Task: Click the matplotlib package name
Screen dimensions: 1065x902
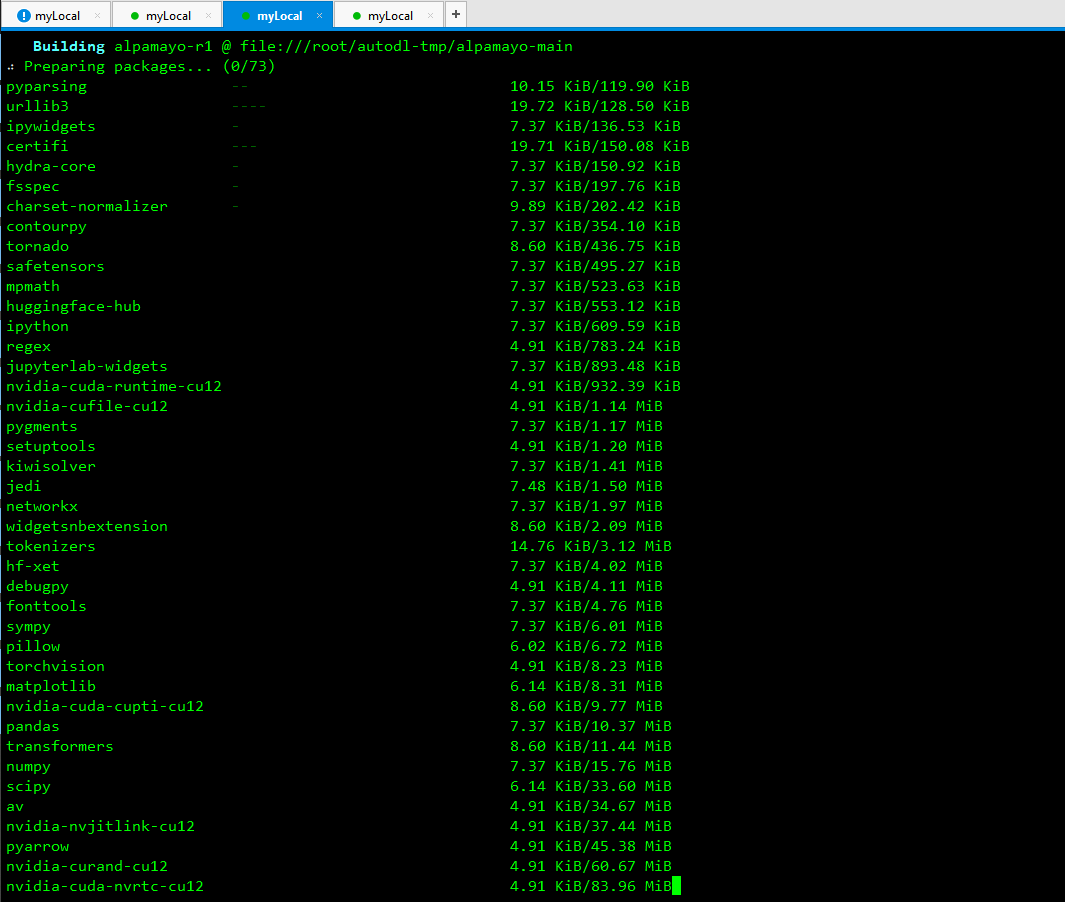Action: tap(51, 686)
